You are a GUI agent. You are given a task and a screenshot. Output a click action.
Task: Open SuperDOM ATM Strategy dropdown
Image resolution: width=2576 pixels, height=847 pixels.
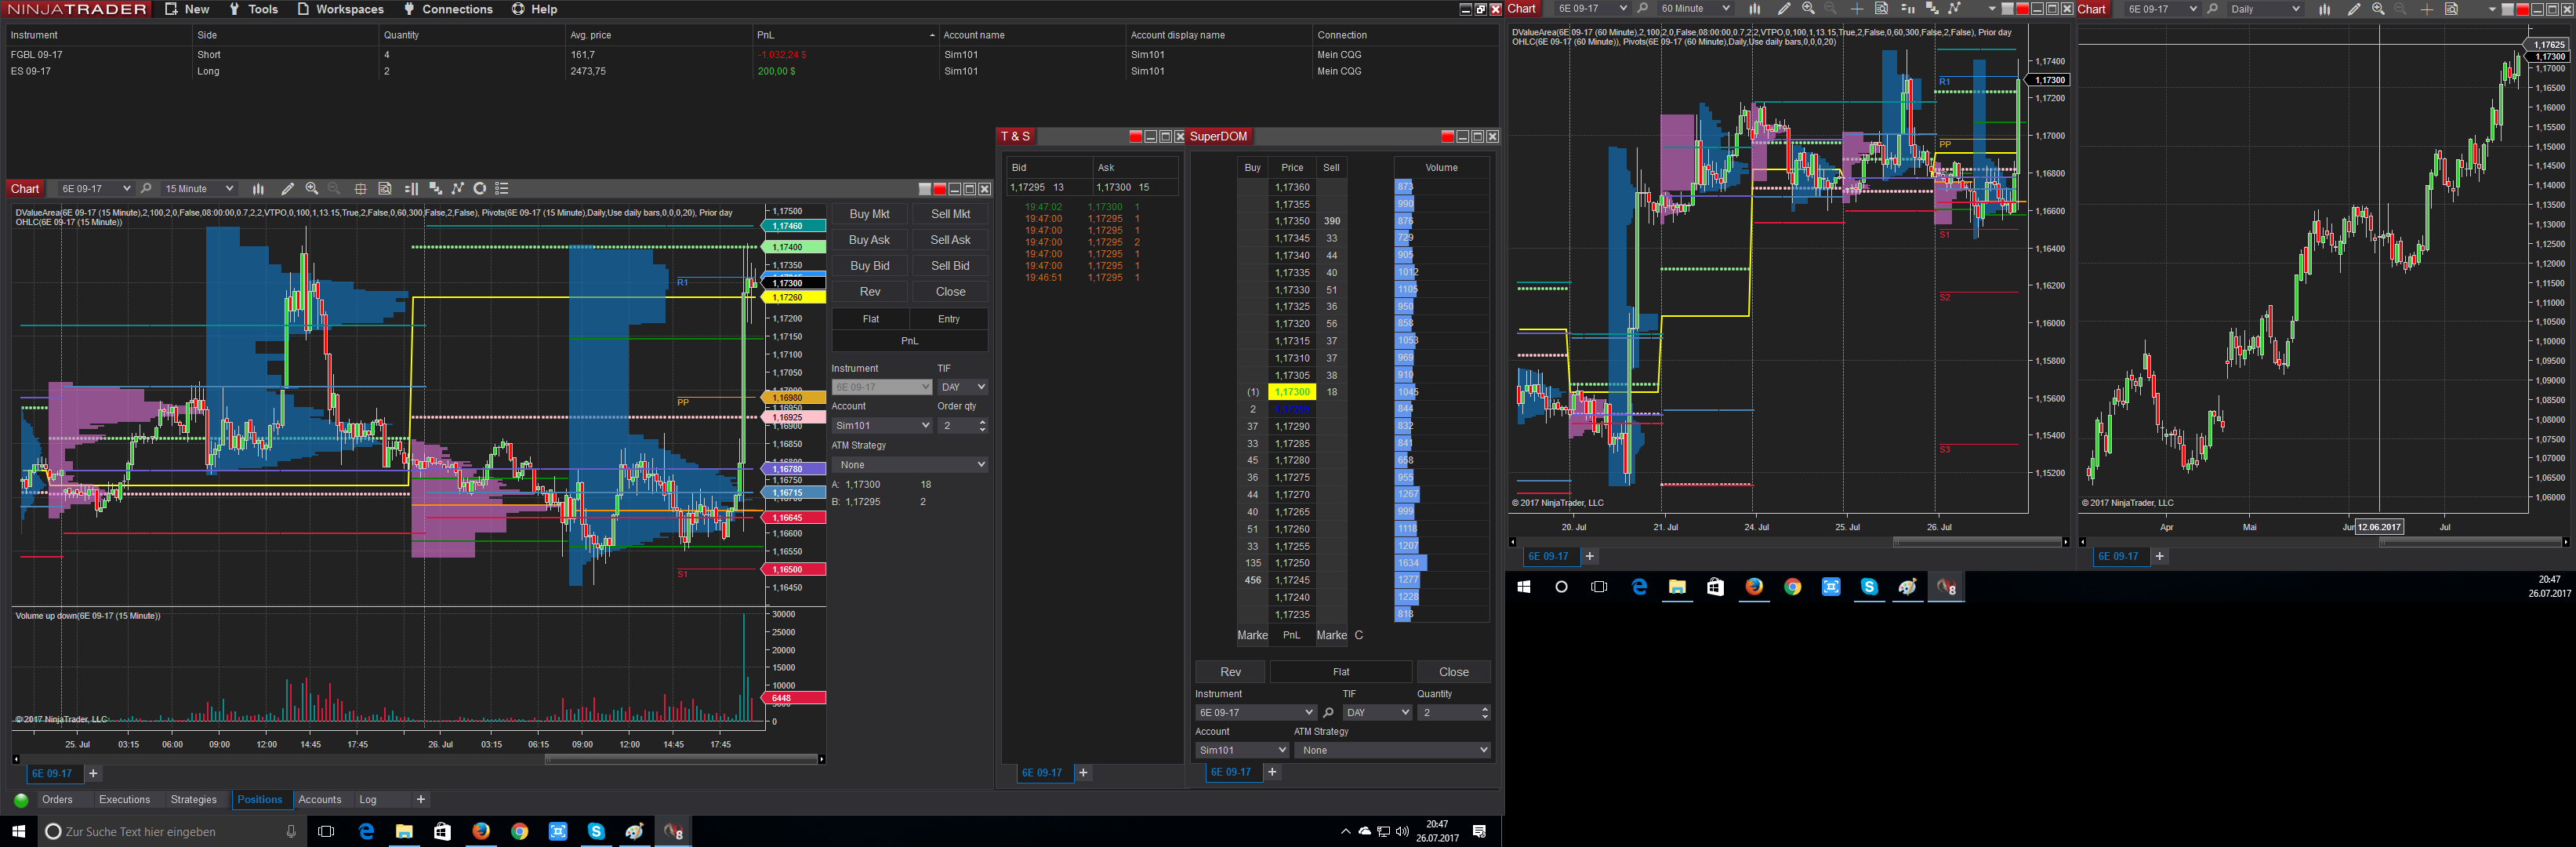coord(1393,751)
